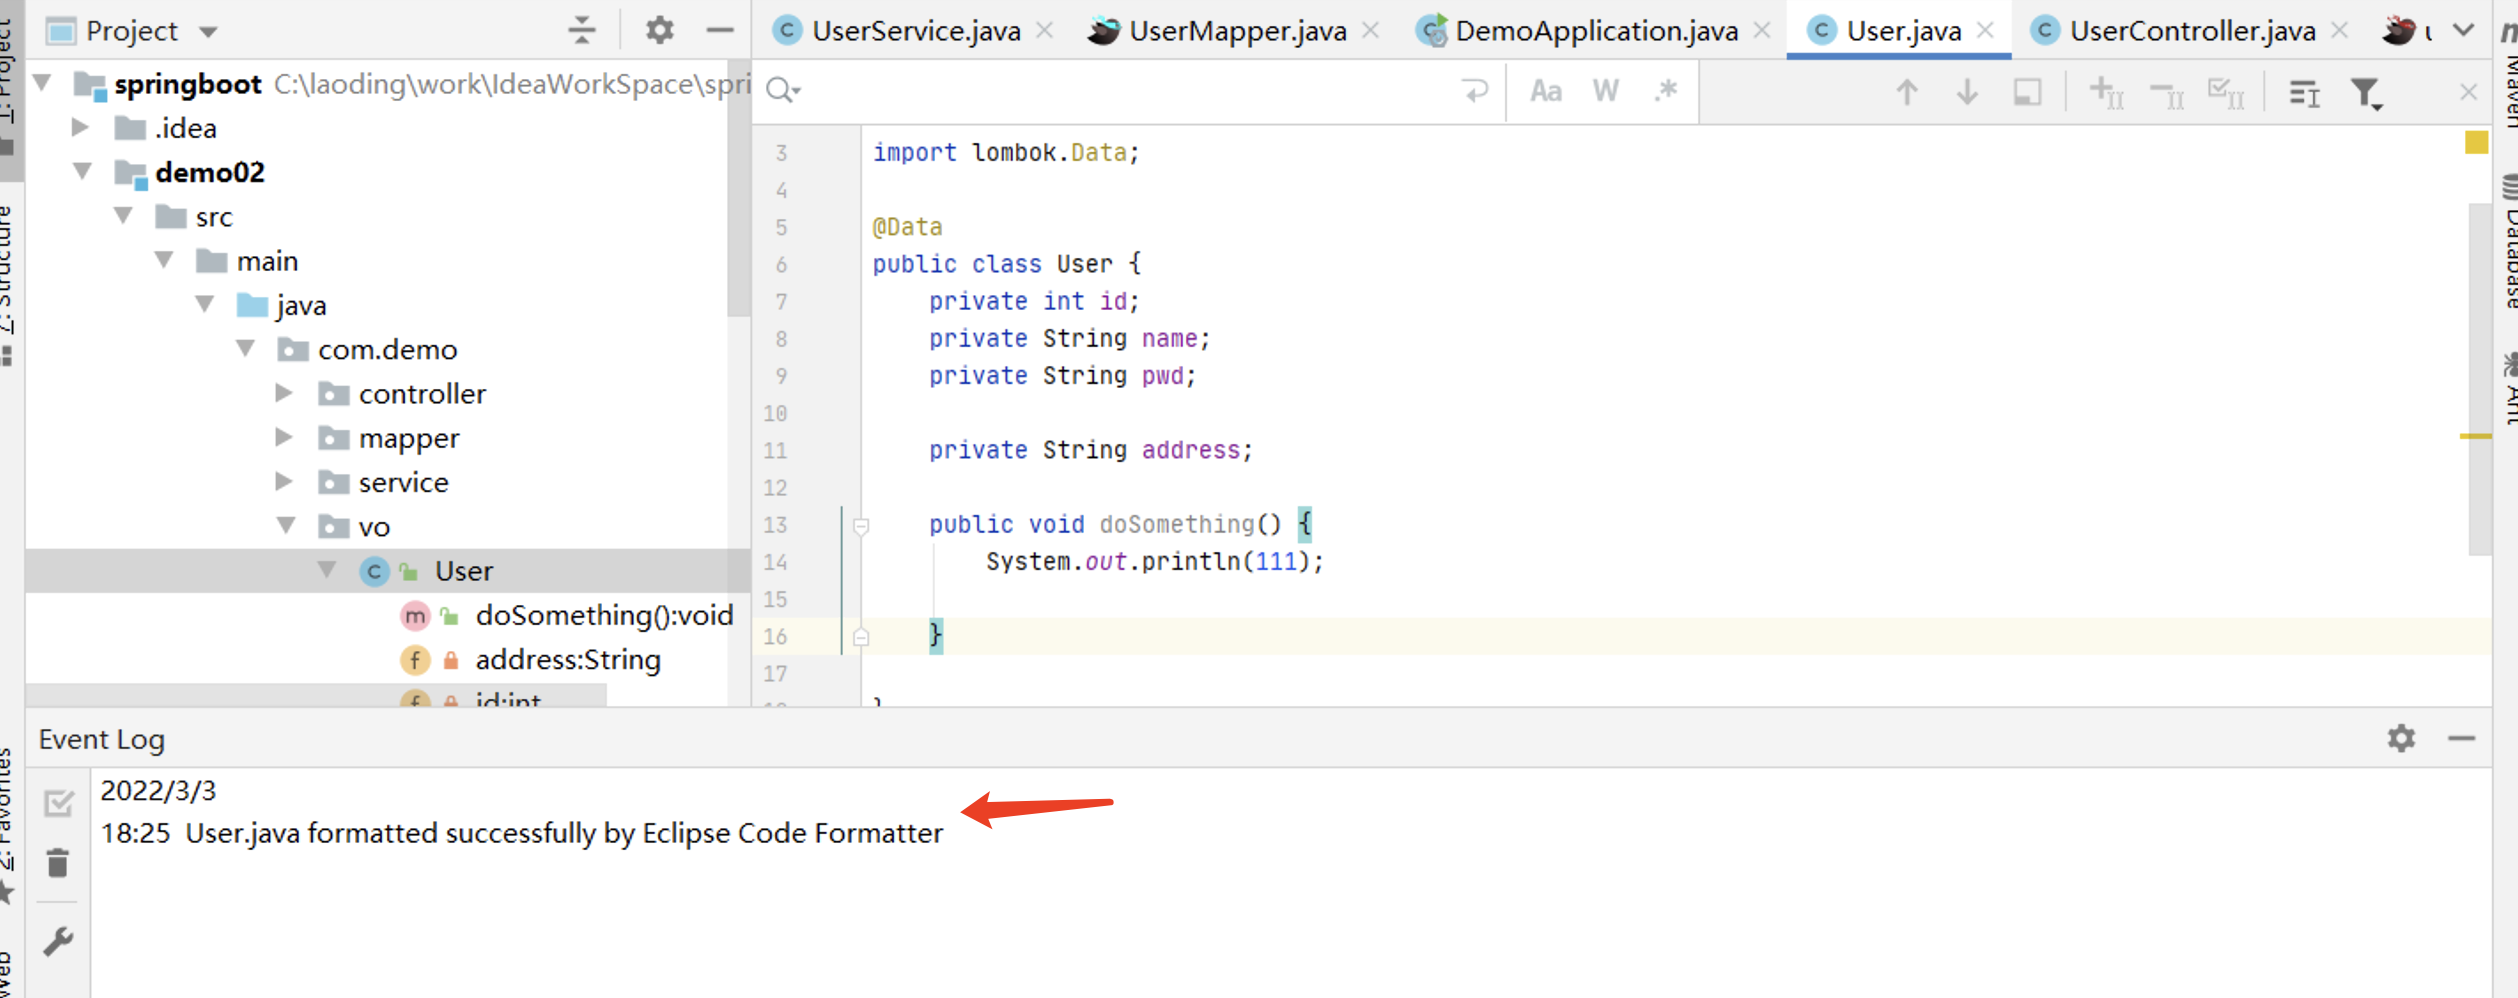Viewport: 2518px width, 998px height.
Task: Collapse springboot project root
Action: point(43,82)
